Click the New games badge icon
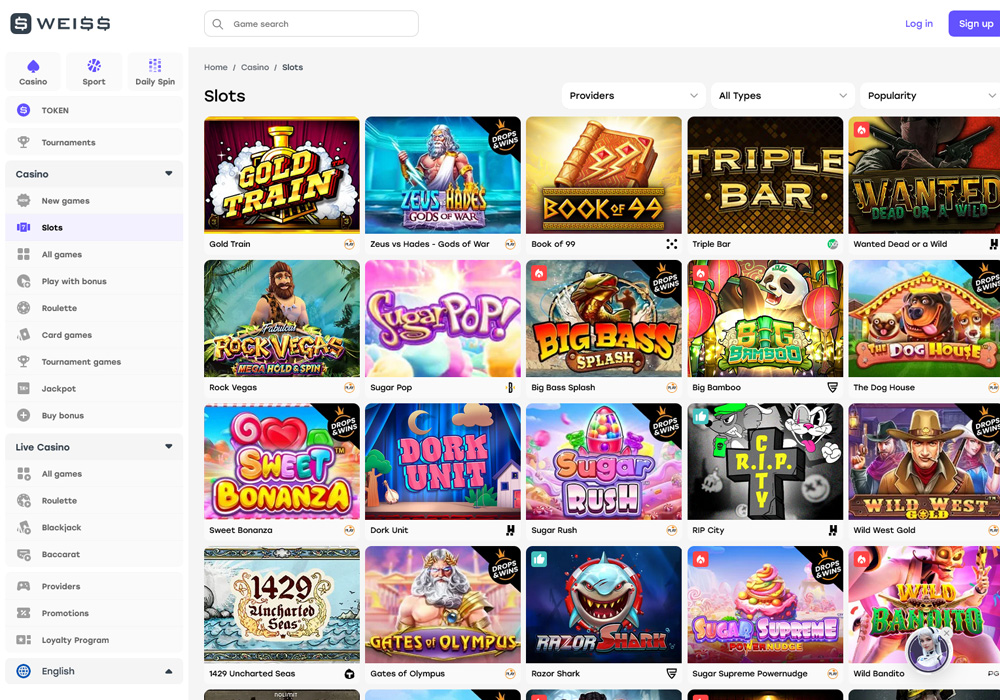This screenshot has width=1000, height=700. (24, 201)
